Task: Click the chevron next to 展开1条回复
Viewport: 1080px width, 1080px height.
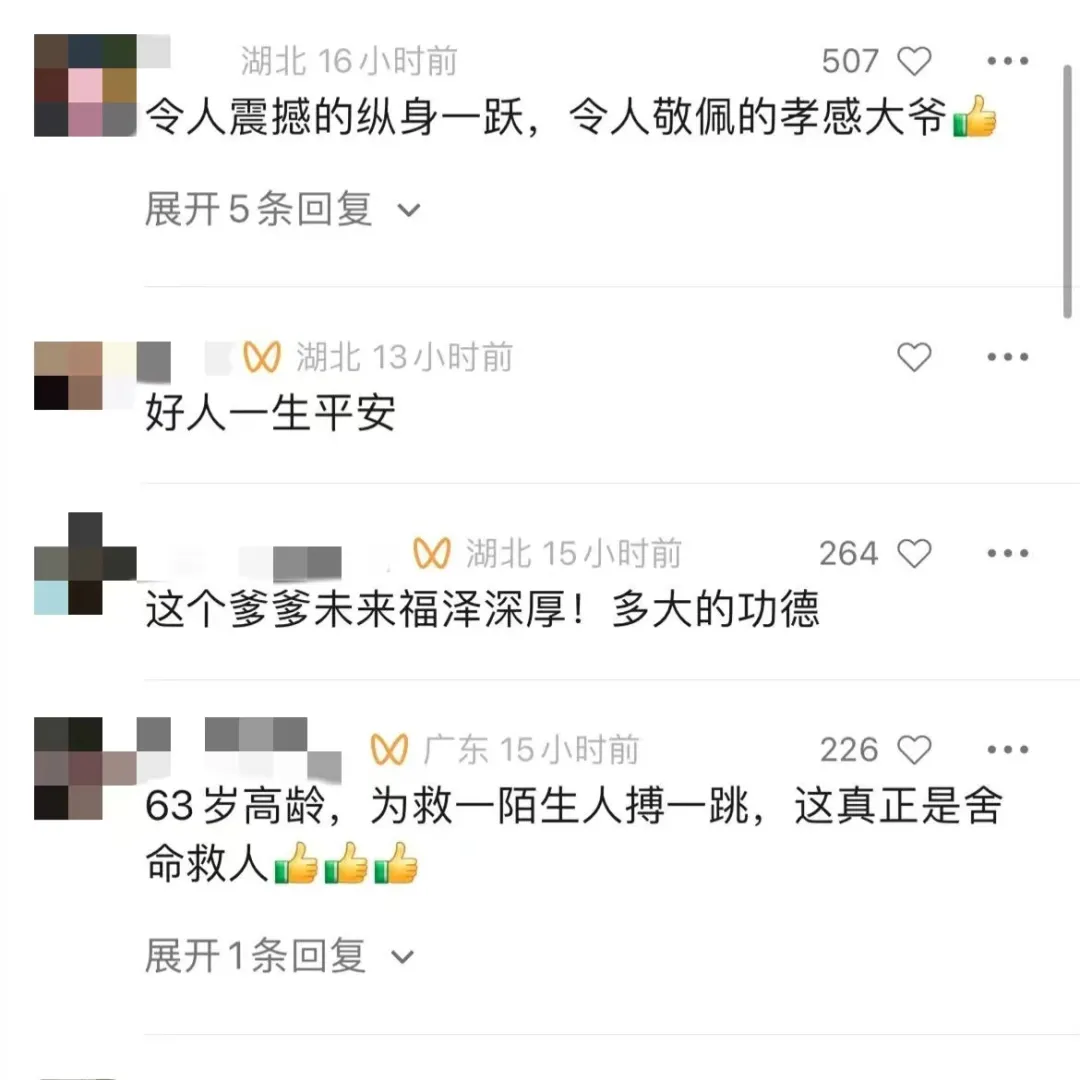Action: point(402,957)
